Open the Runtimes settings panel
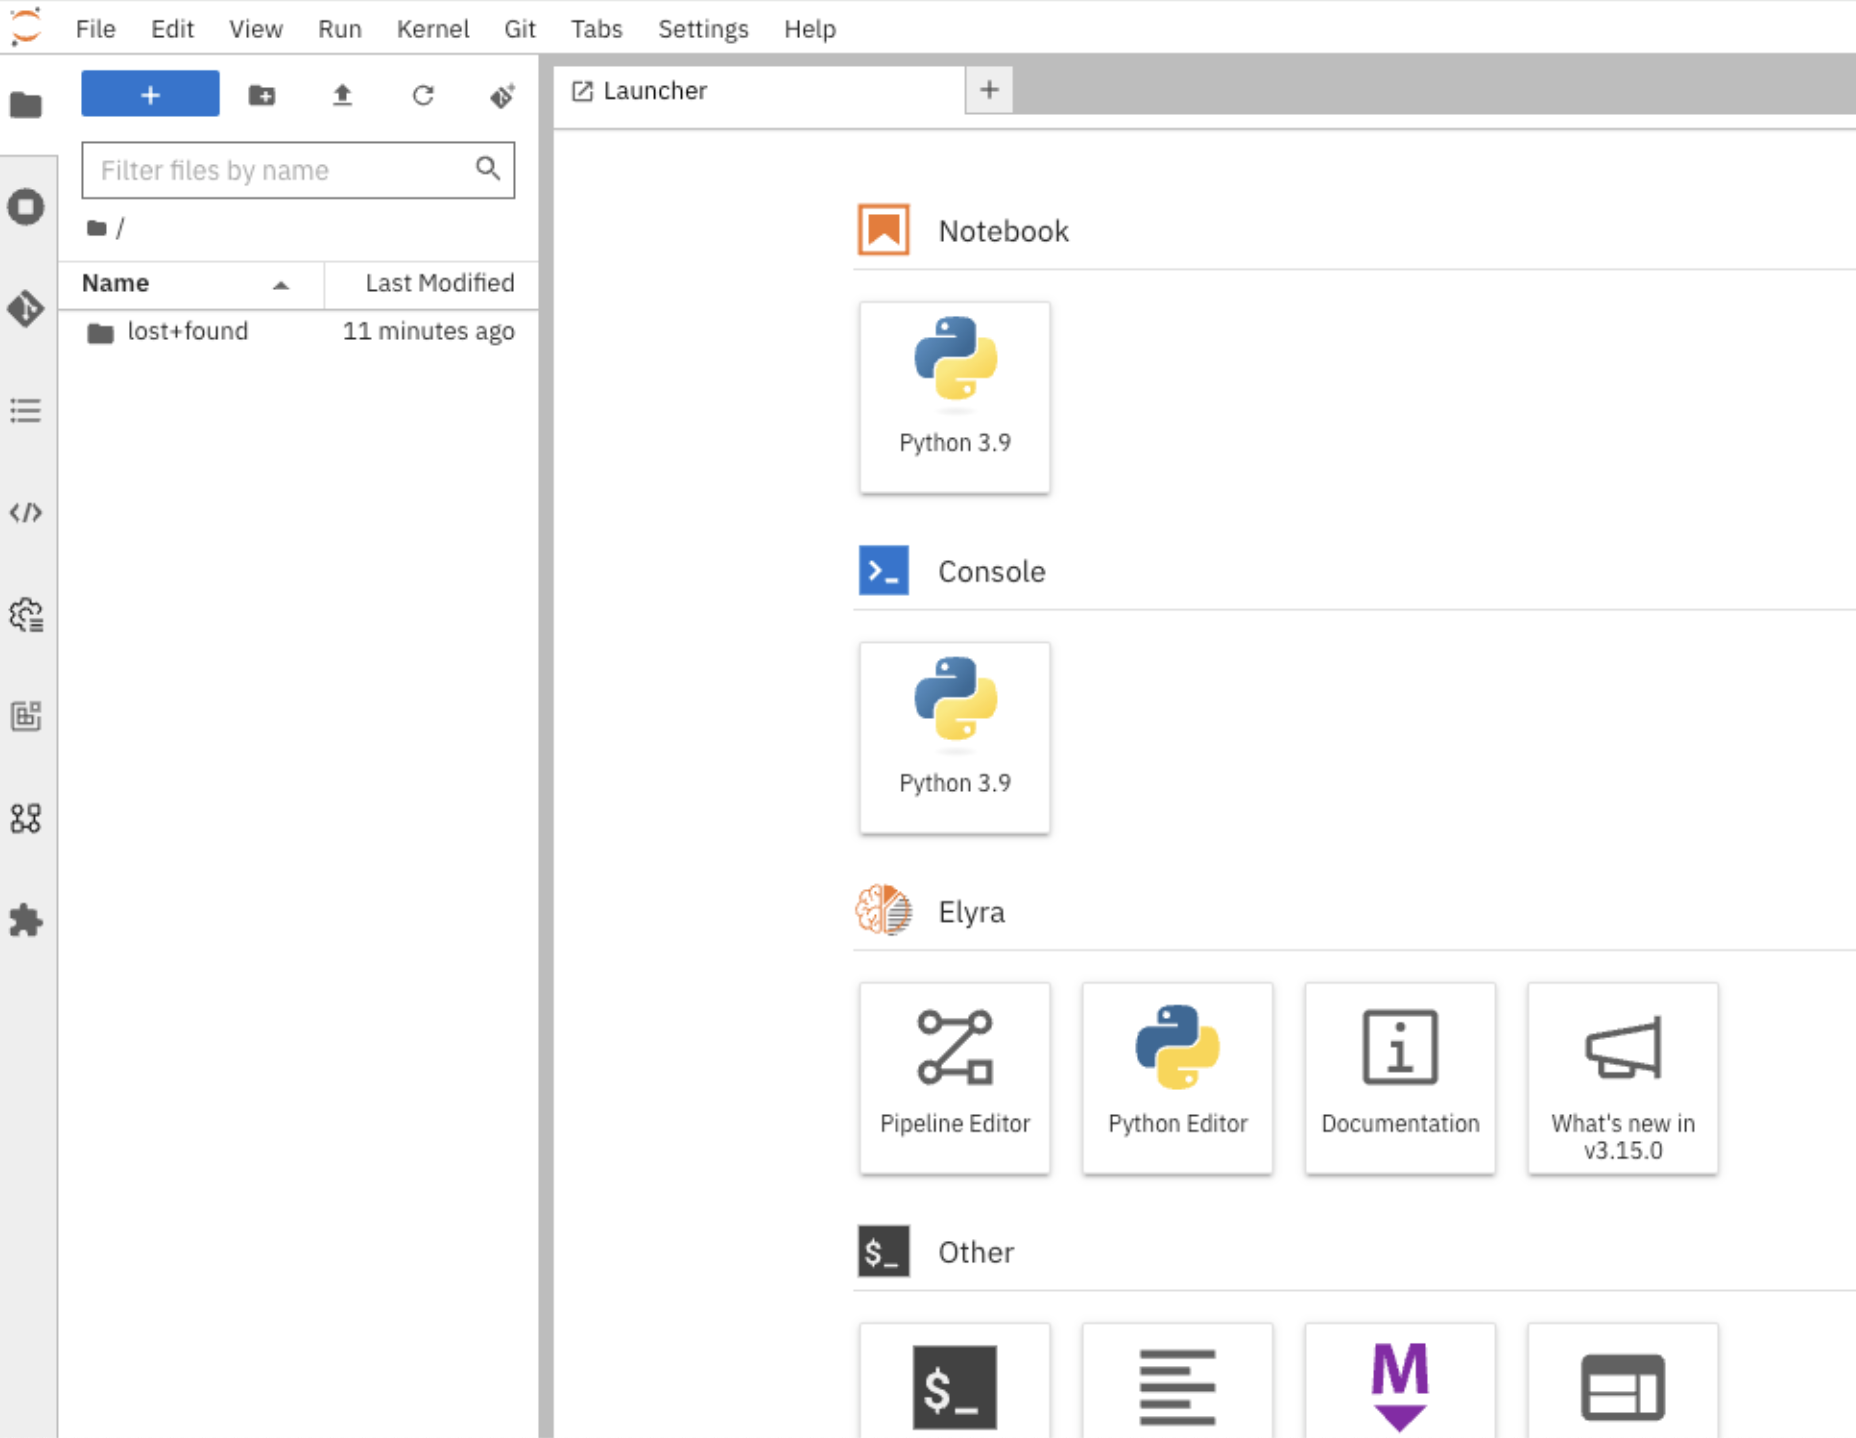This screenshot has width=1856, height=1438. (x=26, y=615)
